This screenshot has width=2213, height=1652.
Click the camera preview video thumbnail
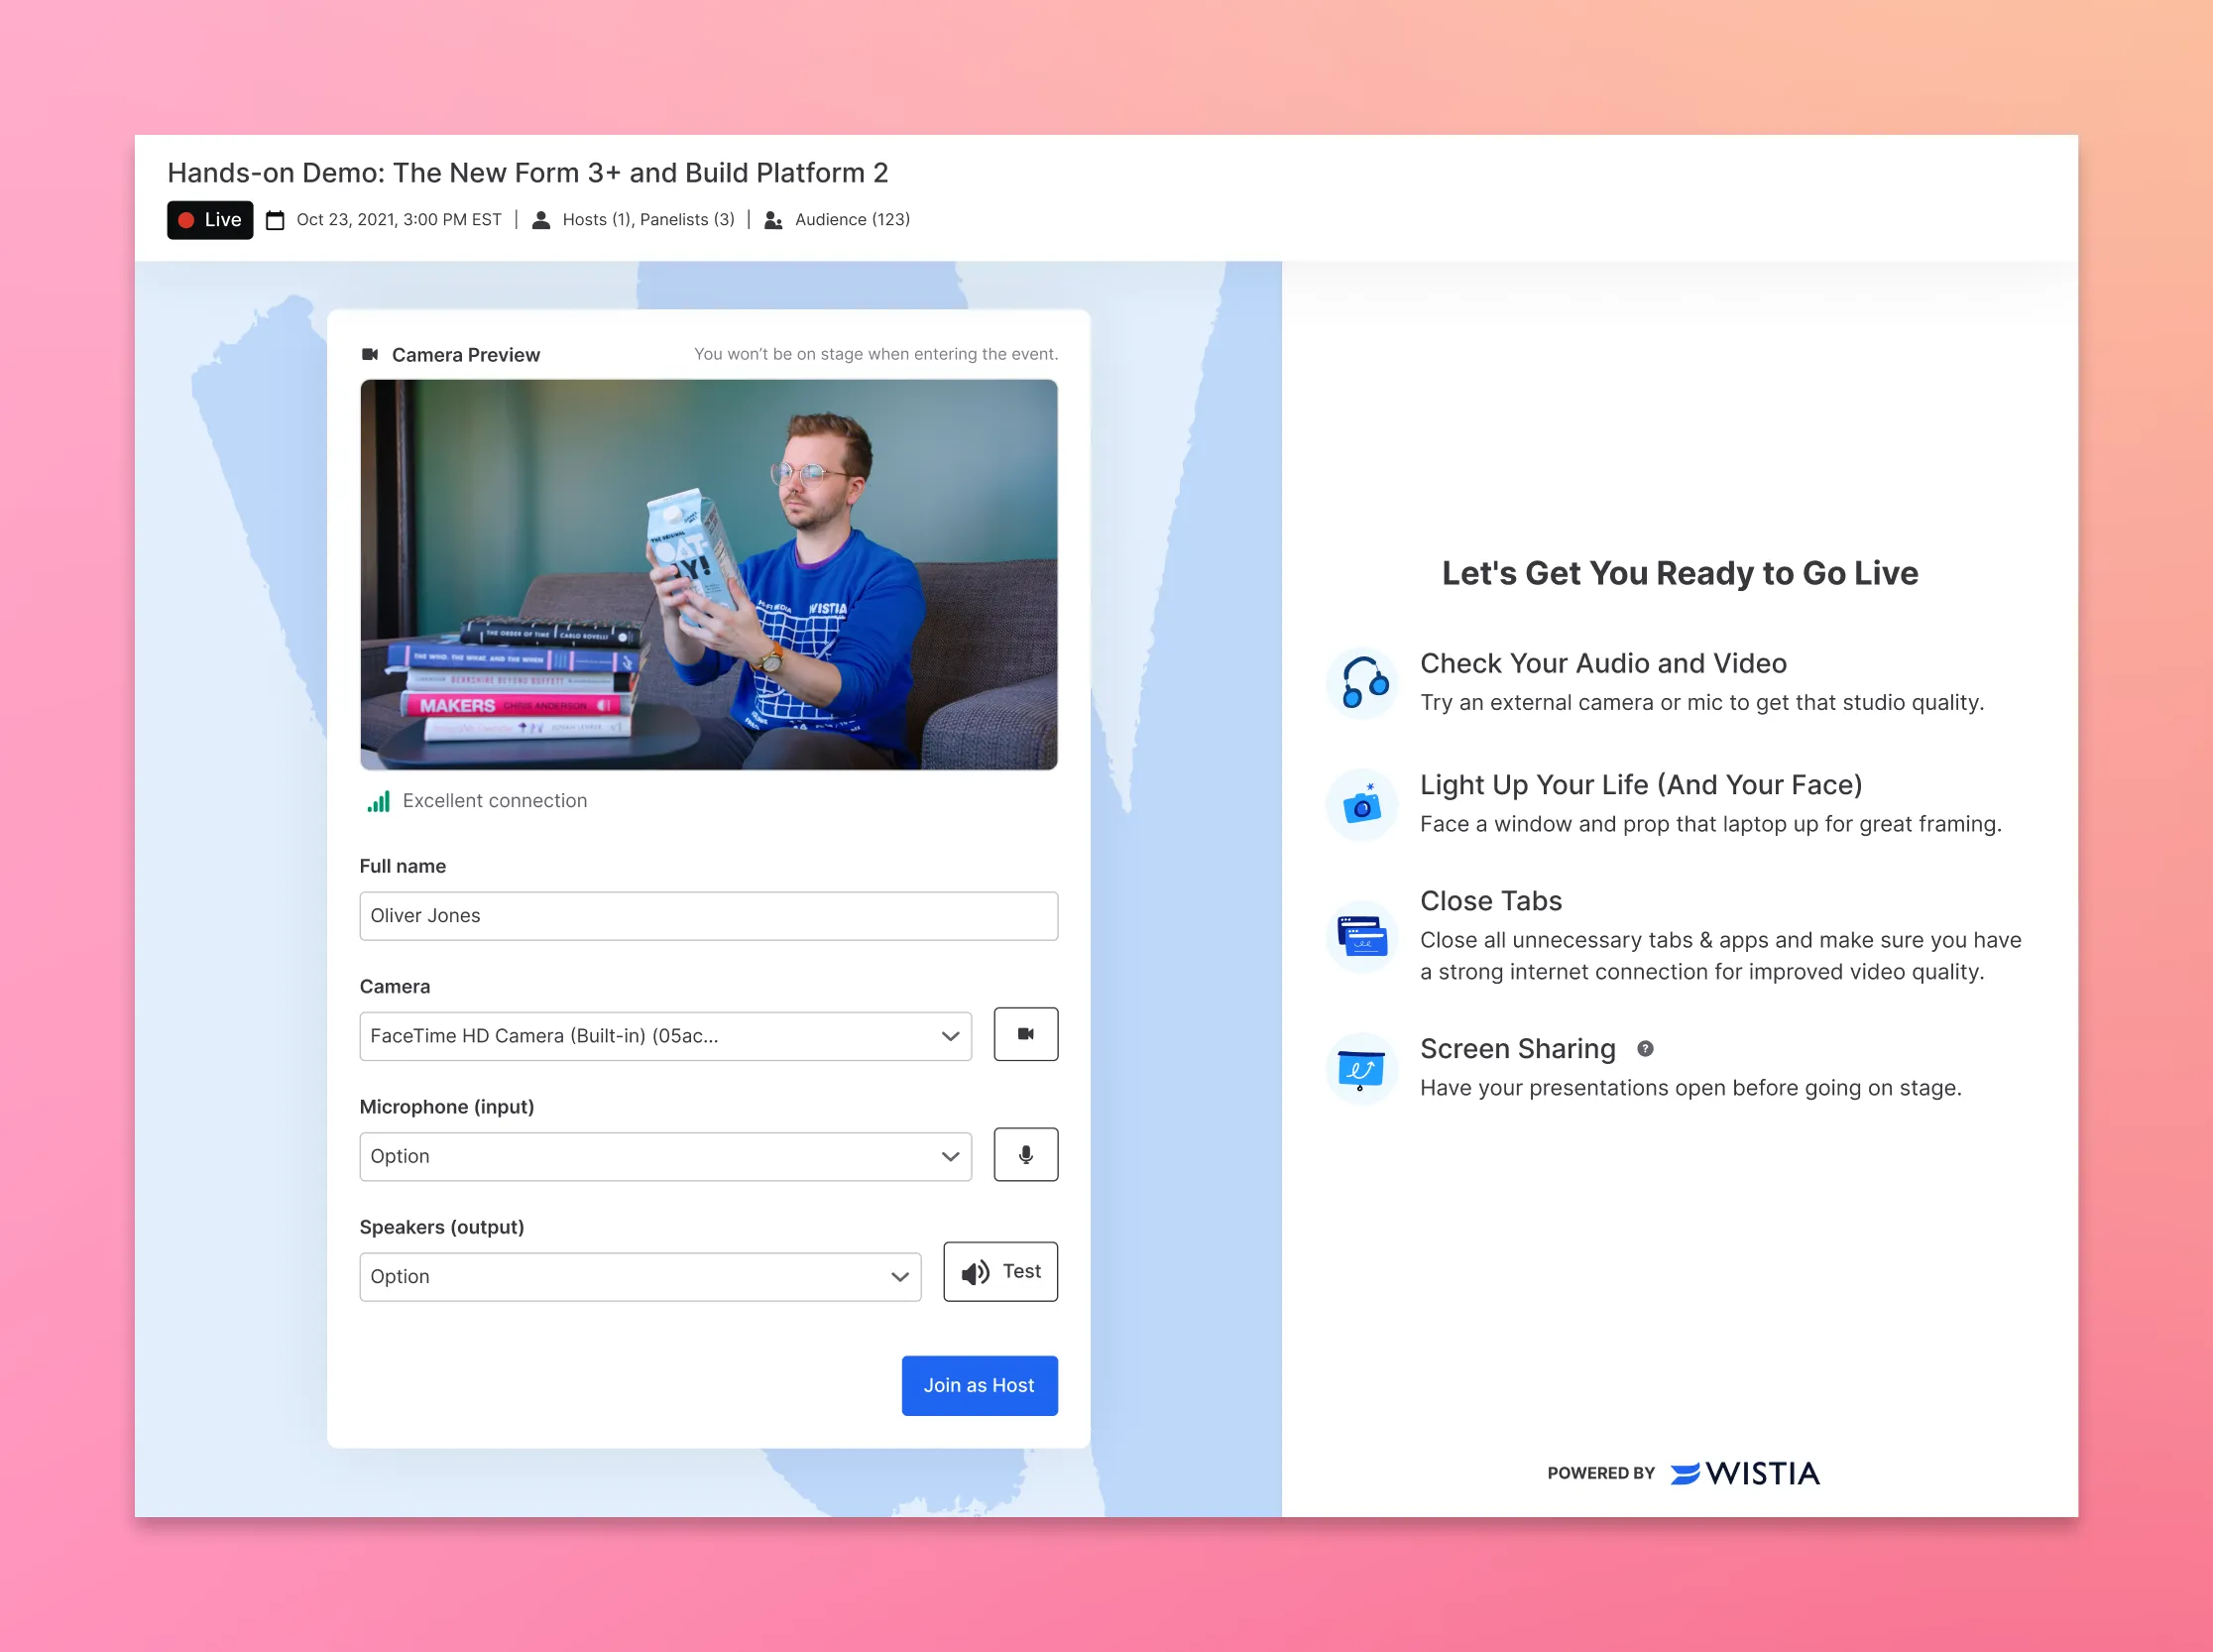[x=708, y=574]
